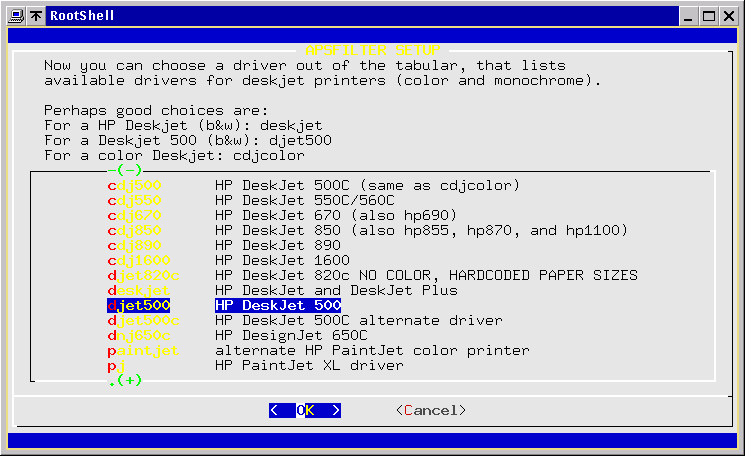Minimize the RootShell window
This screenshot has height=456, width=745.
686,16
